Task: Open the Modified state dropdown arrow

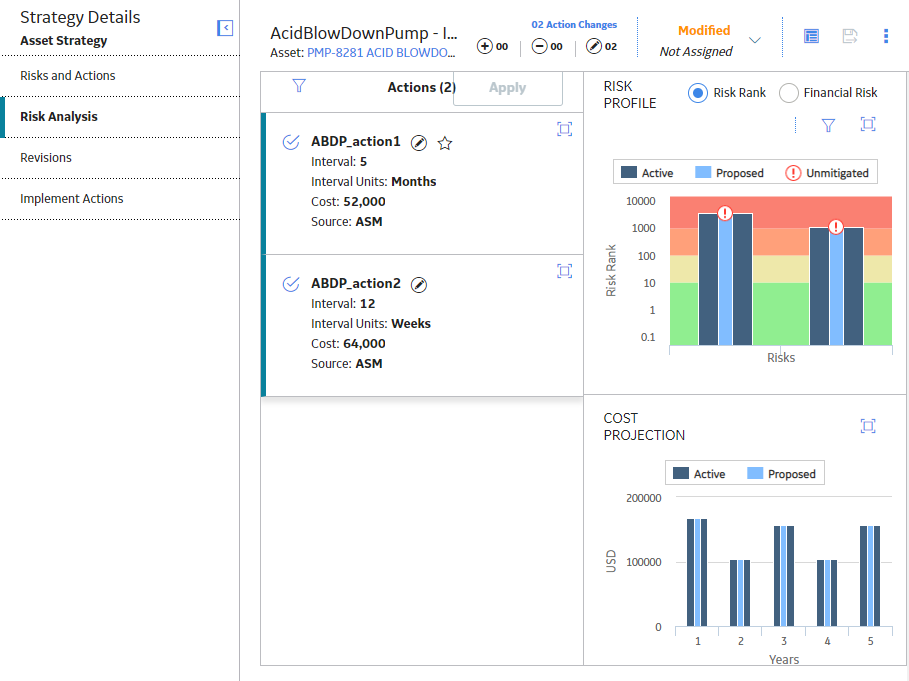Action: tap(755, 40)
